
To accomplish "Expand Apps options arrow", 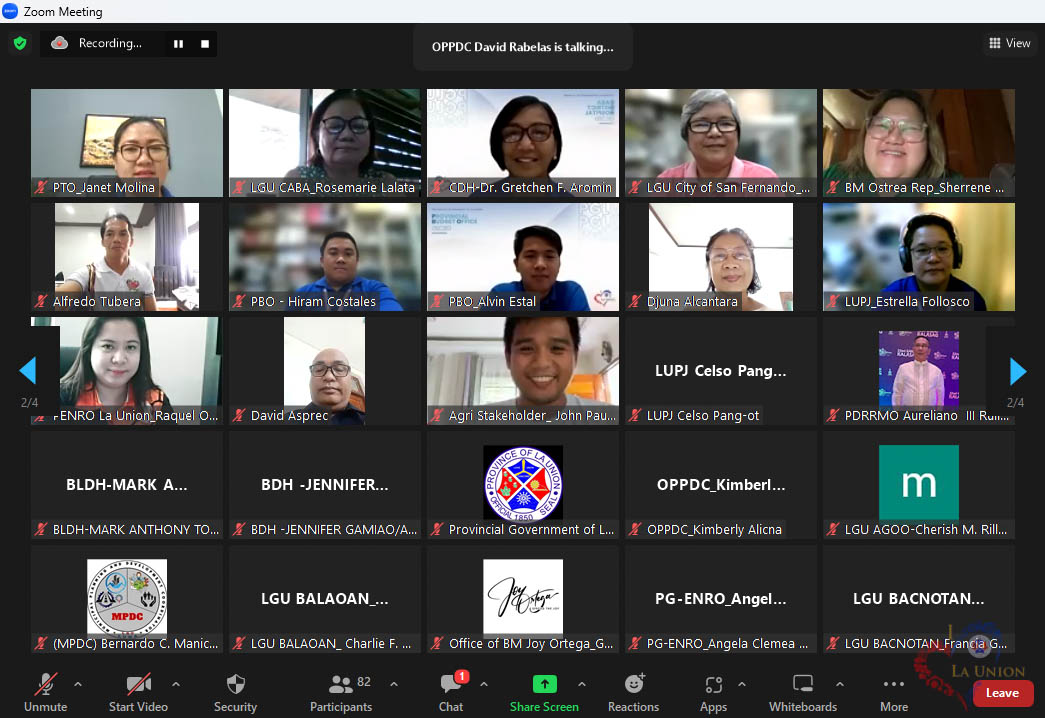I will coord(742,684).
